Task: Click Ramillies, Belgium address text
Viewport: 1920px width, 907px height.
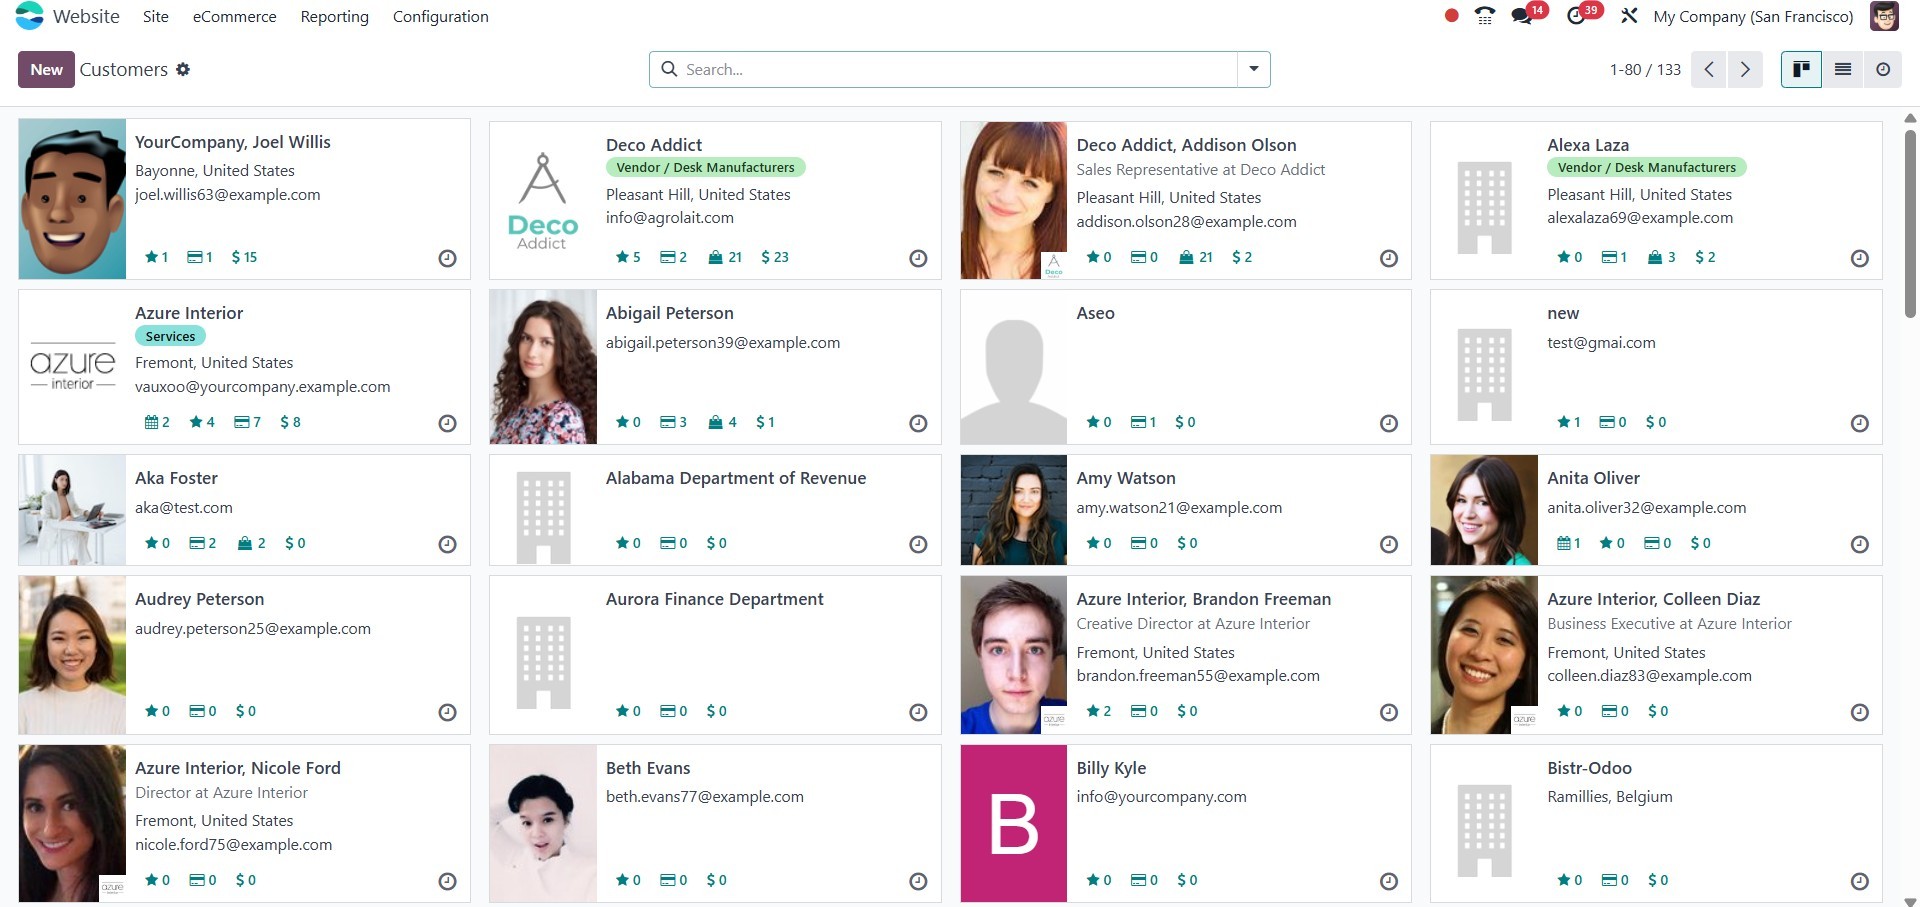Action: (x=1610, y=796)
